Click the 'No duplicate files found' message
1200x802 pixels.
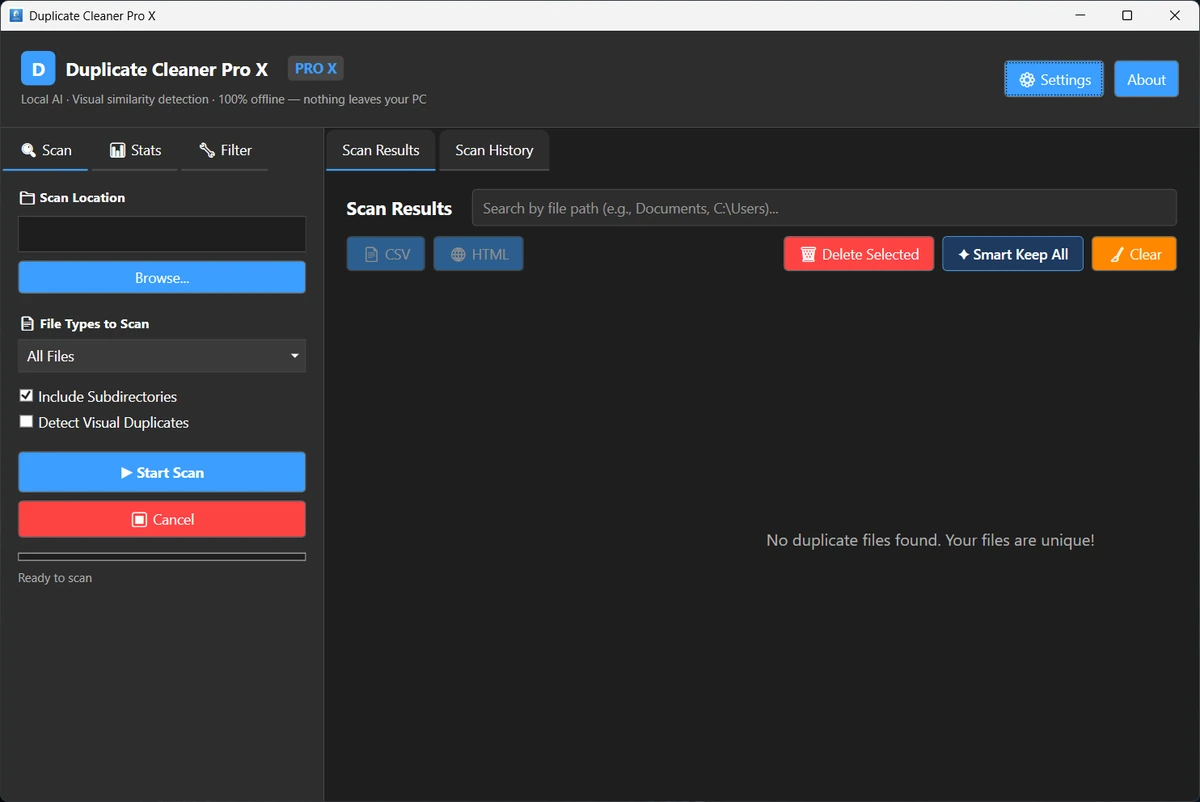tap(930, 540)
